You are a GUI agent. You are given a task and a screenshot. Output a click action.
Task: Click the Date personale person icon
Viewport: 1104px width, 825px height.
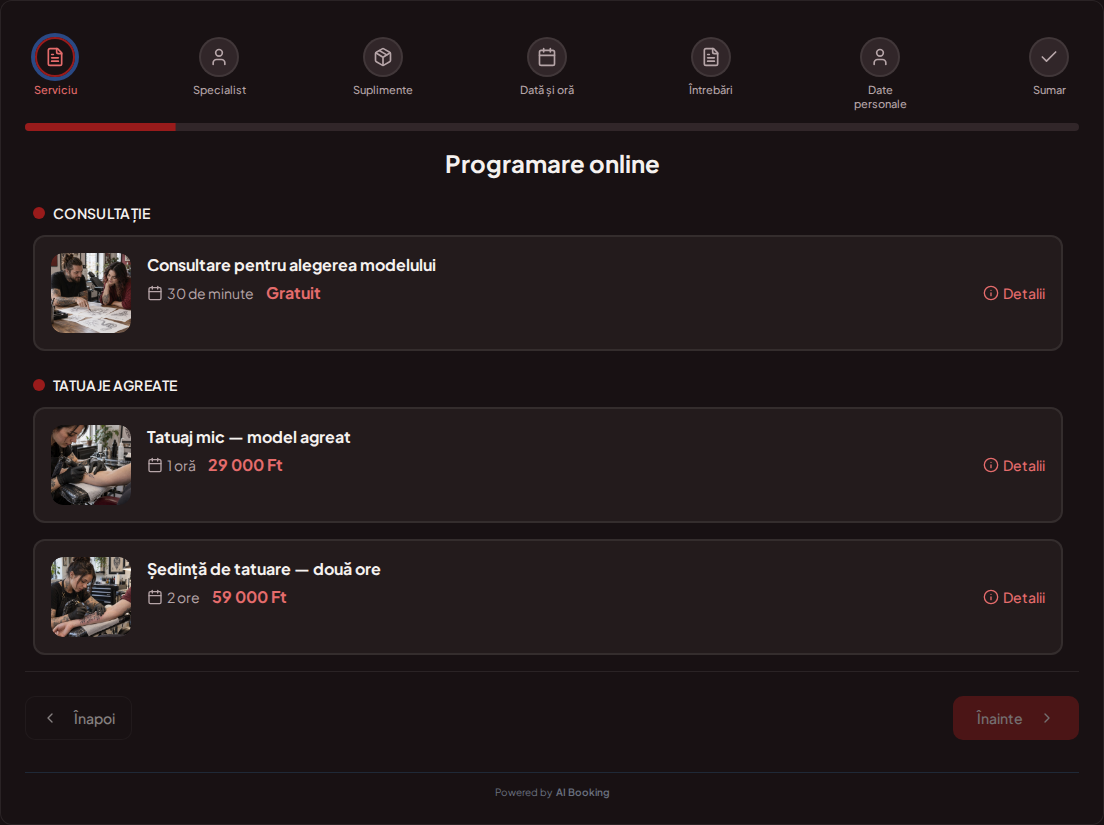coord(880,57)
